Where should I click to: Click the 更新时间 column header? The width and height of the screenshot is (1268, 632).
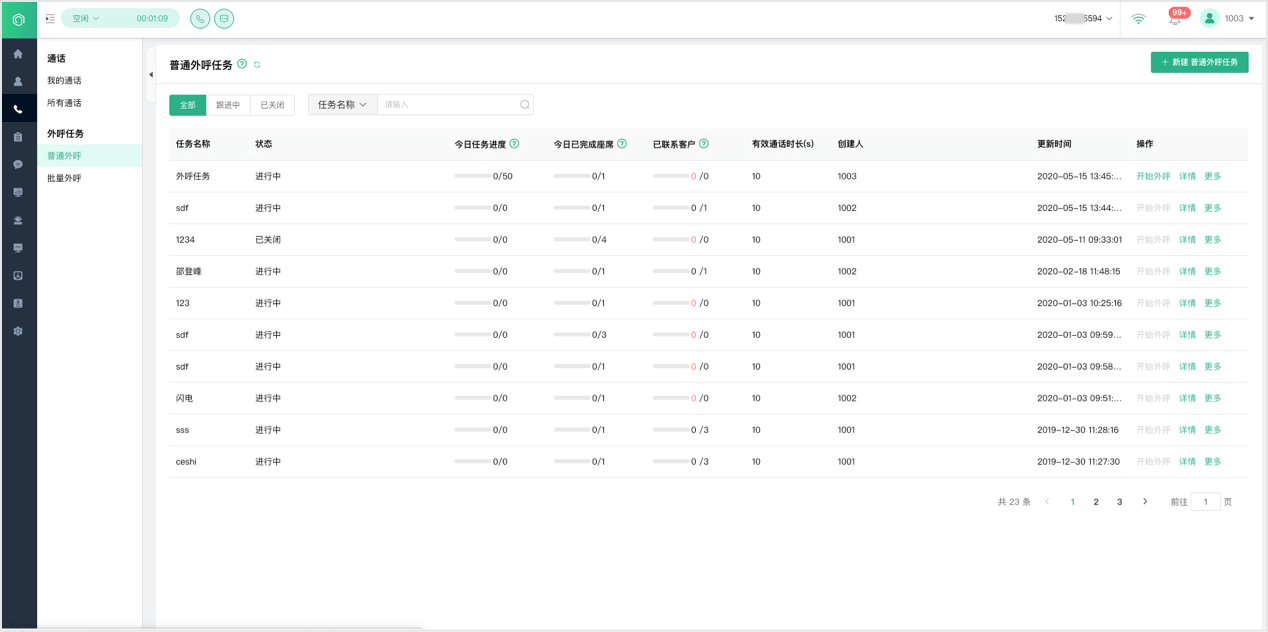tap(1054, 144)
